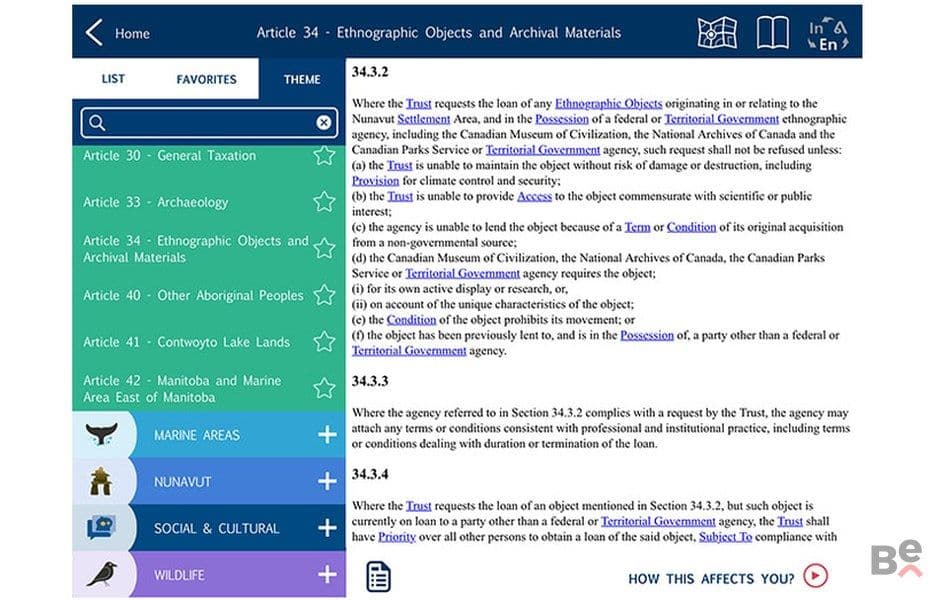
Task: Open Article 41 - Contwoyto Lake Lands
Action: [x=186, y=342]
